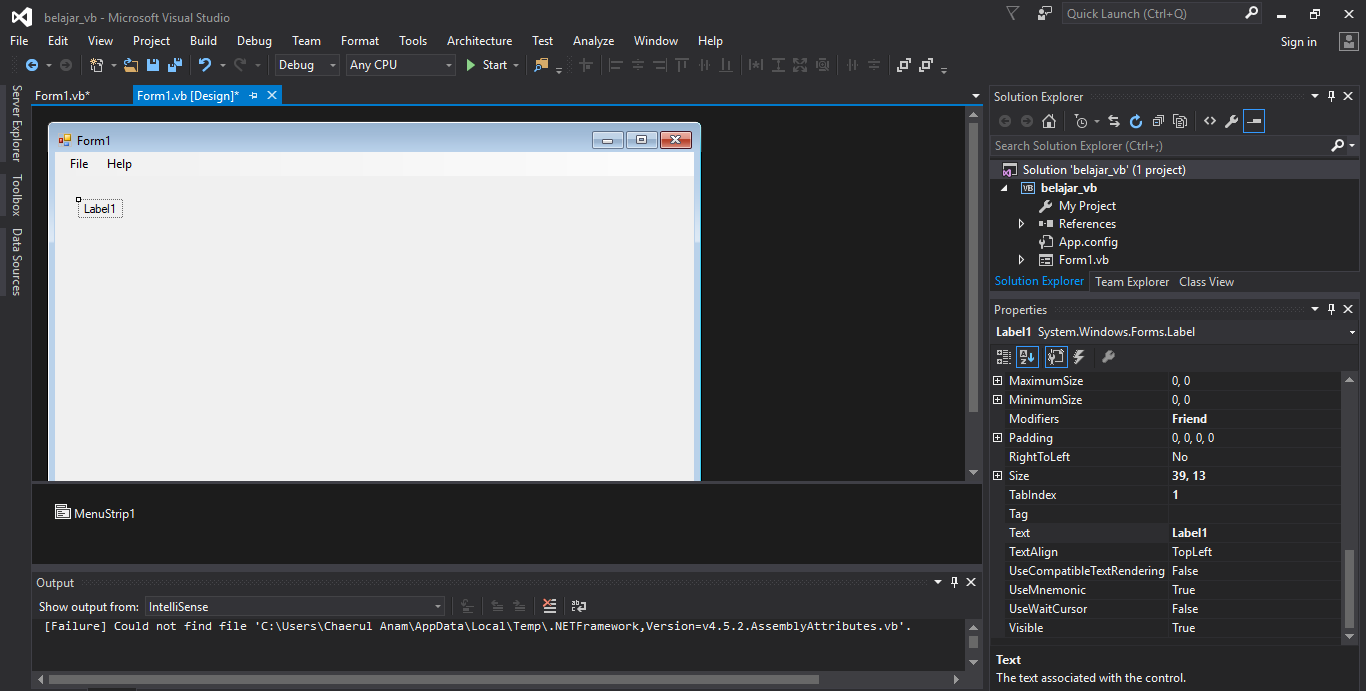Click the Search Solution Explorer field

pos(1161,146)
